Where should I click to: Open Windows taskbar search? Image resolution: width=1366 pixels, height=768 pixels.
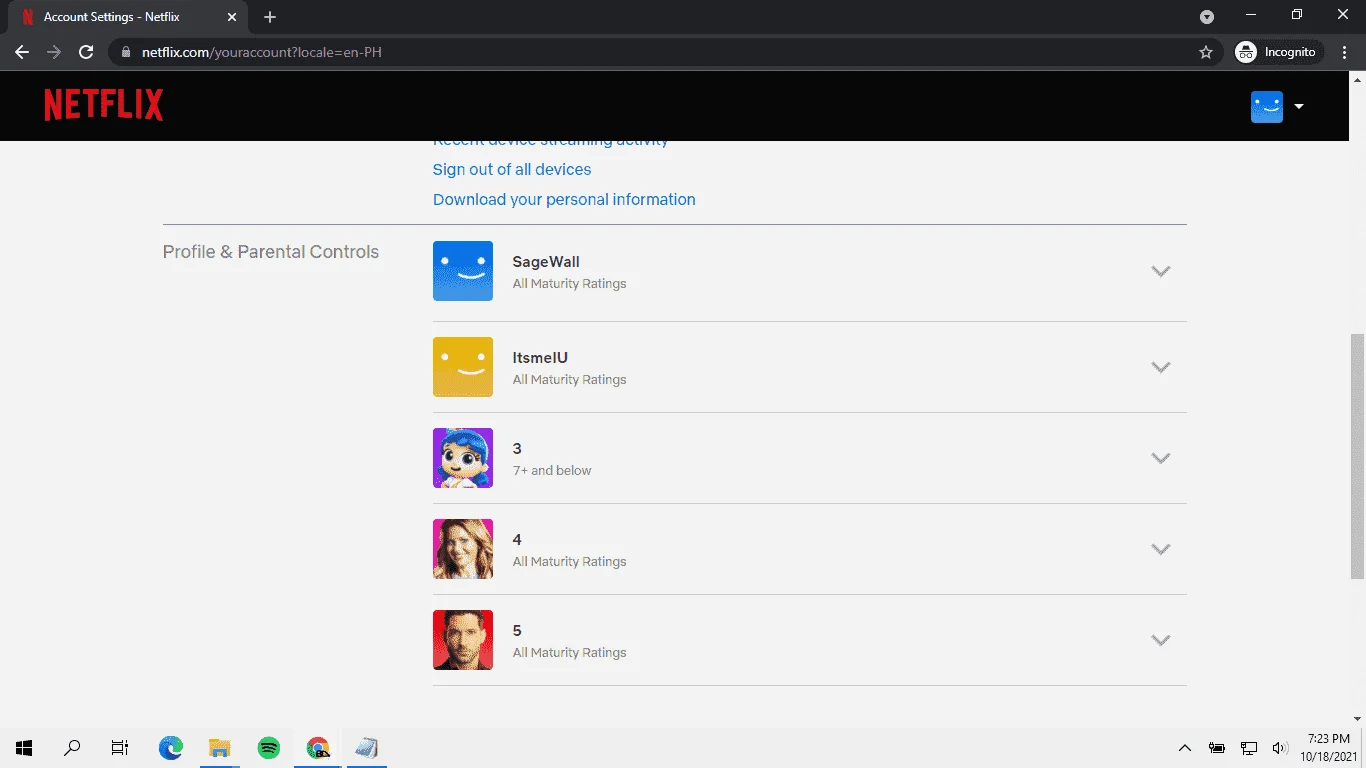click(72, 747)
